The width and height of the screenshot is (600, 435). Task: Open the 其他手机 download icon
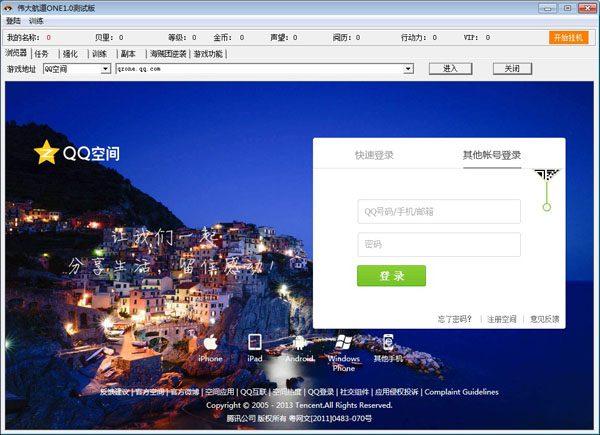tap(388, 342)
